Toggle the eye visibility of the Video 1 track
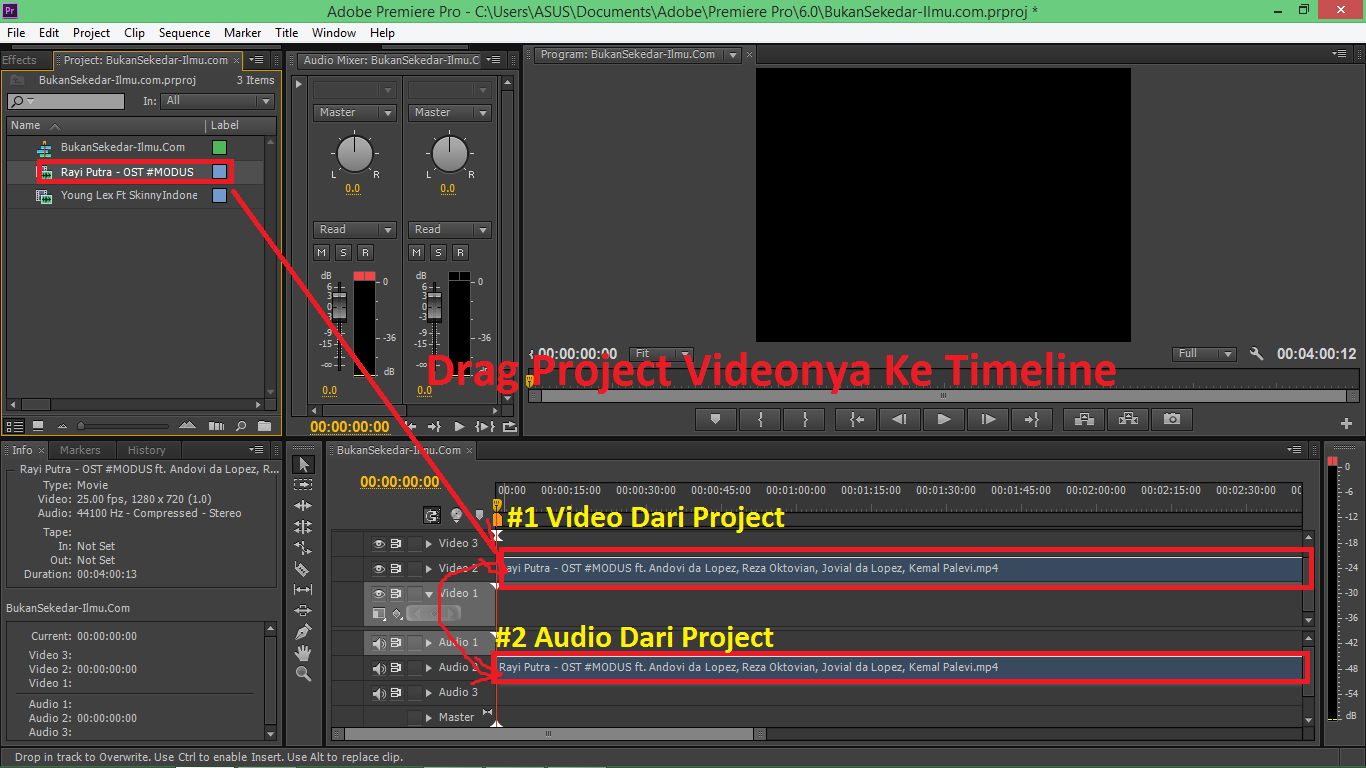 379,594
